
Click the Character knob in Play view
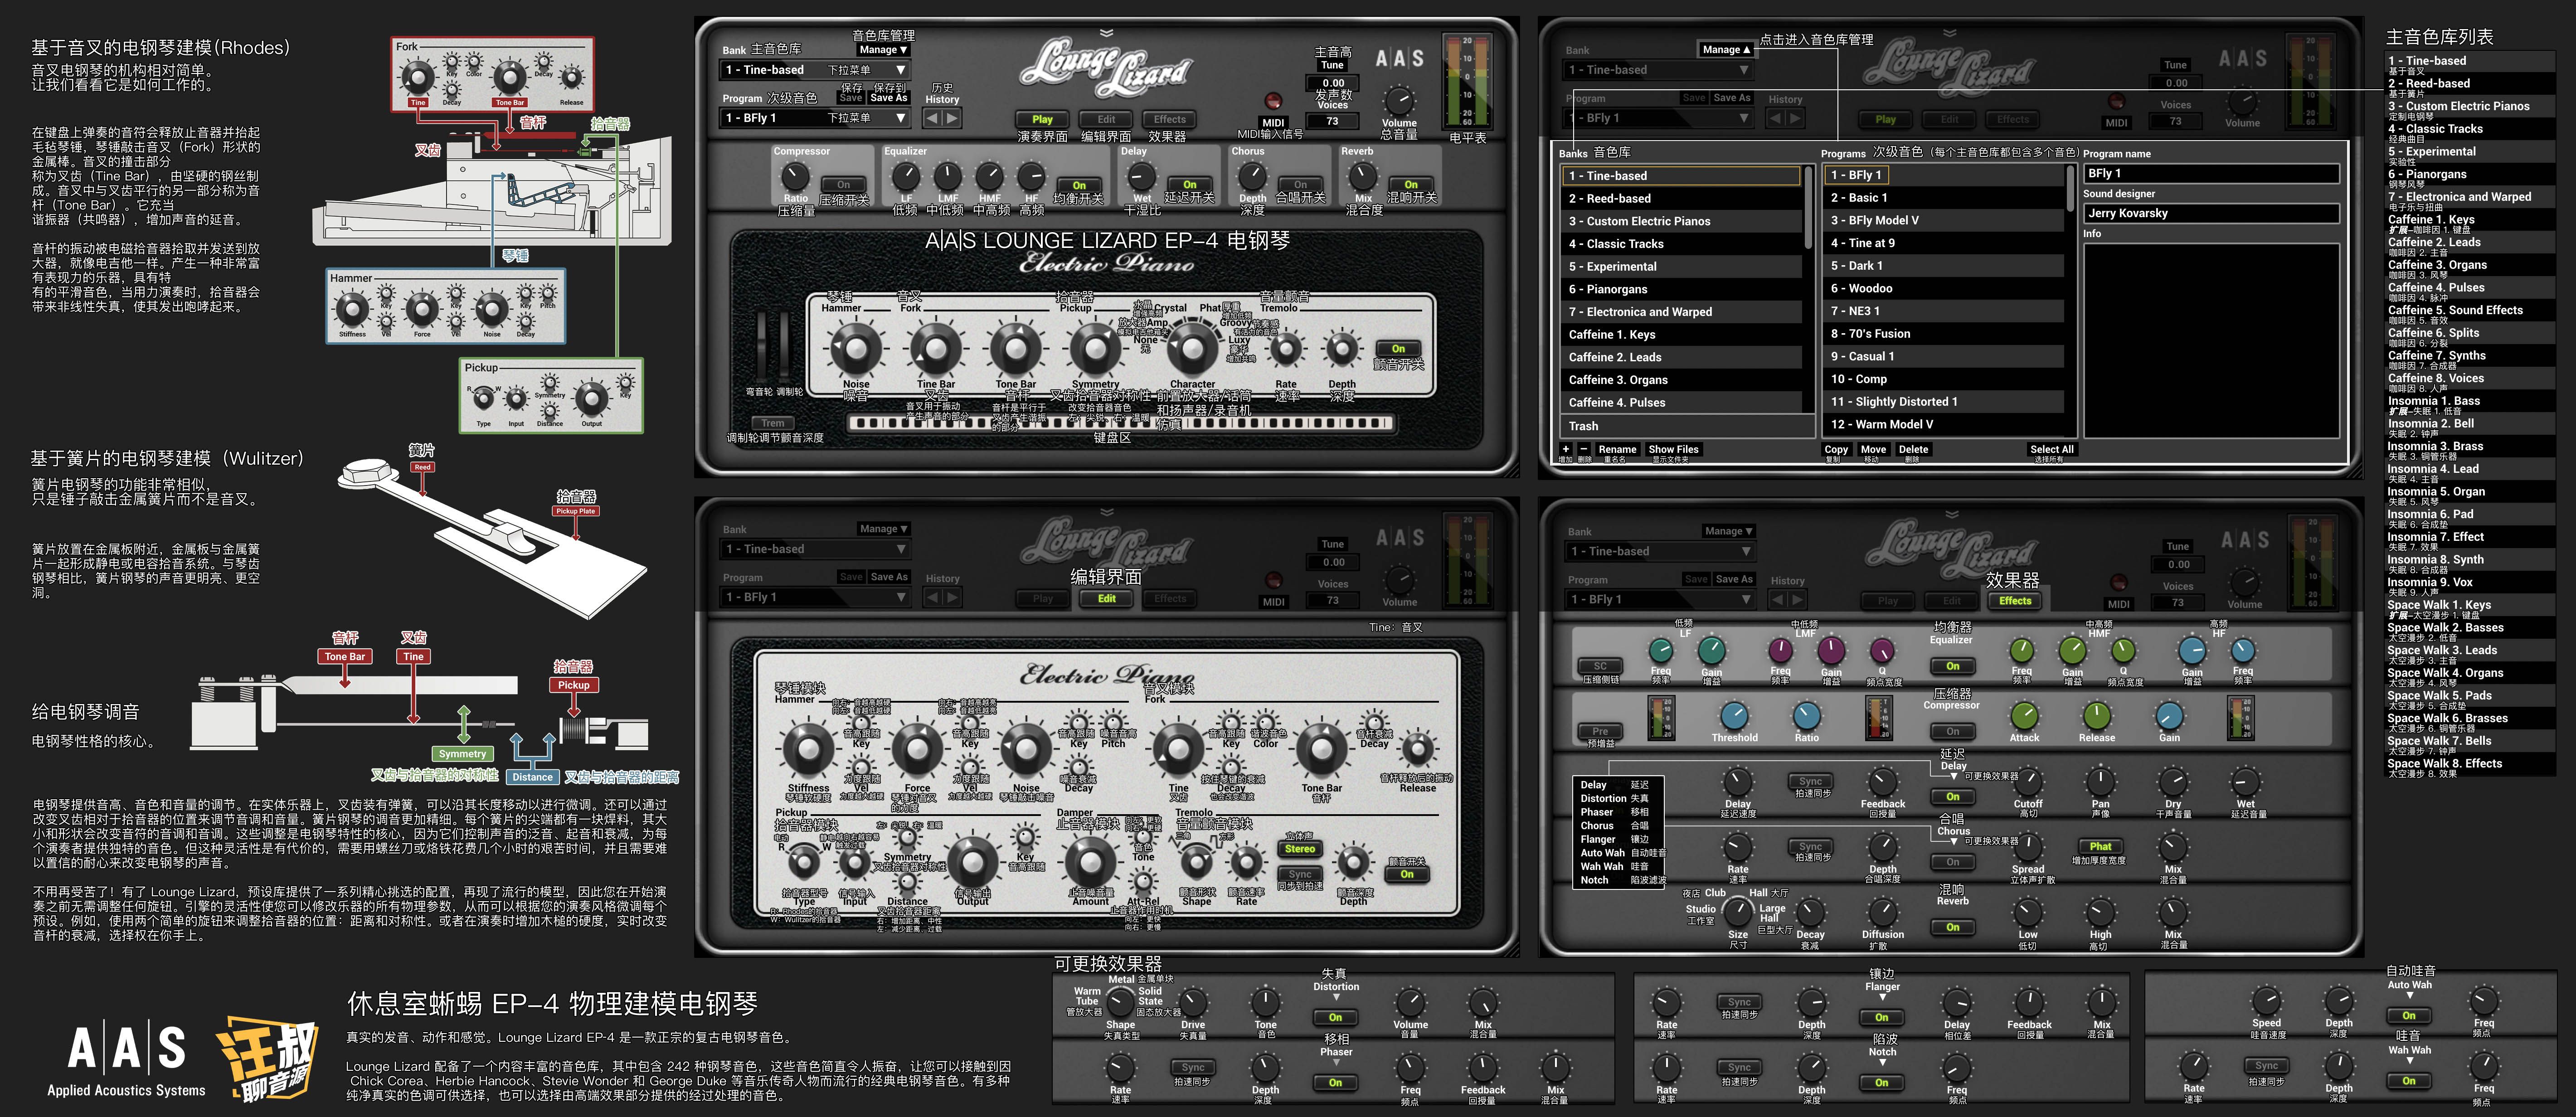click(1192, 348)
